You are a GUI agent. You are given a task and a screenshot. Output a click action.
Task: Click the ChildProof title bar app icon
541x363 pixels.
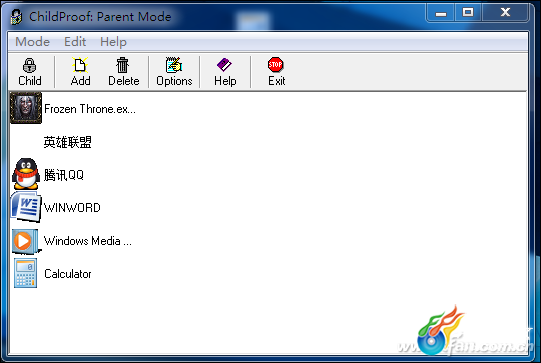(16, 17)
